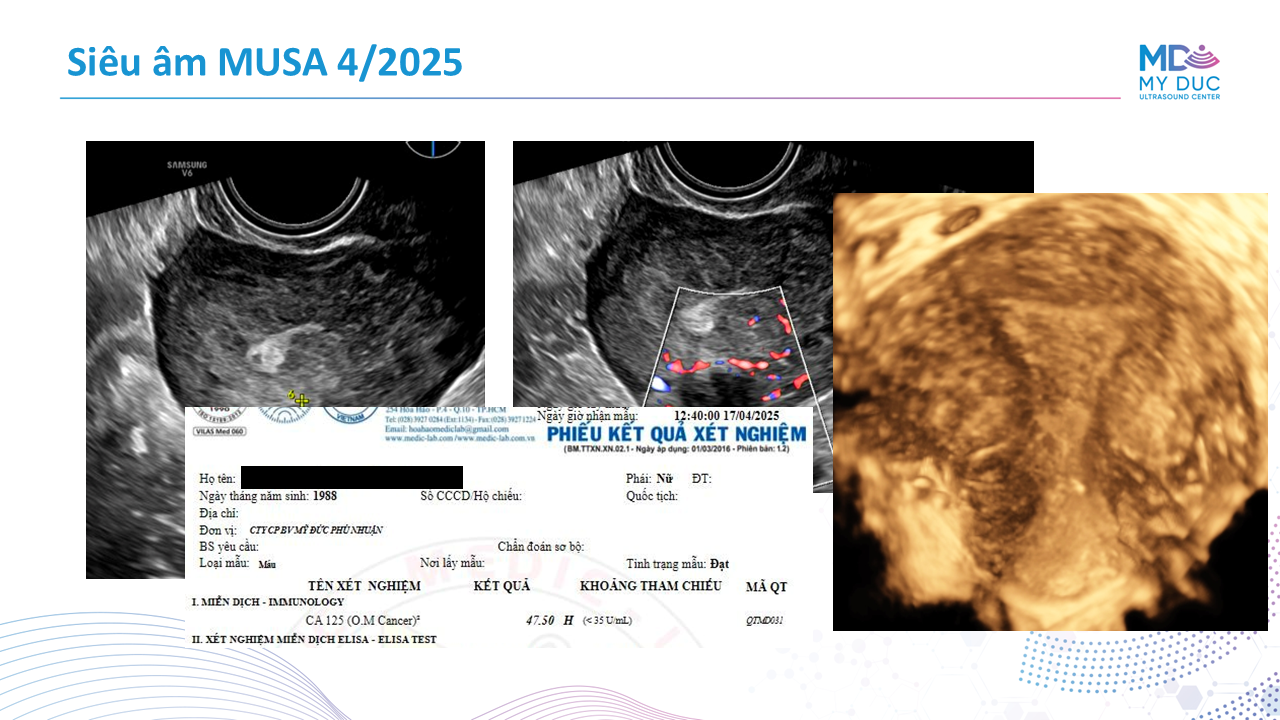Click the reference range "(< 35 U/mL)"
The width and height of the screenshot is (1280, 720).
pyautogui.click(x=607, y=621)
